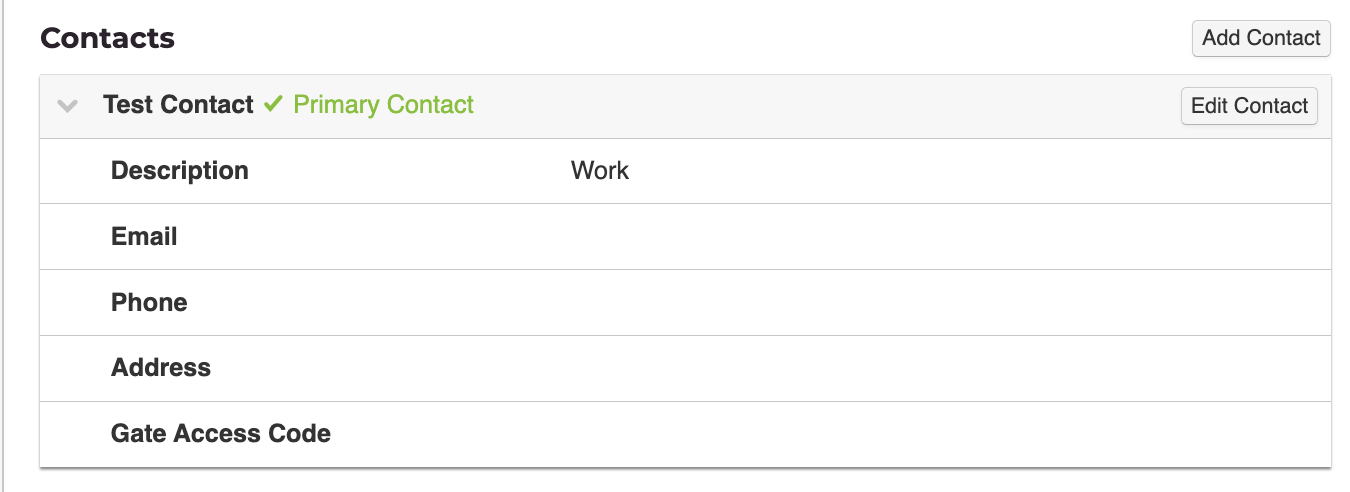Click the empty Email value cell
Screen dimensions: 1350x492
(x=800, y=237)
